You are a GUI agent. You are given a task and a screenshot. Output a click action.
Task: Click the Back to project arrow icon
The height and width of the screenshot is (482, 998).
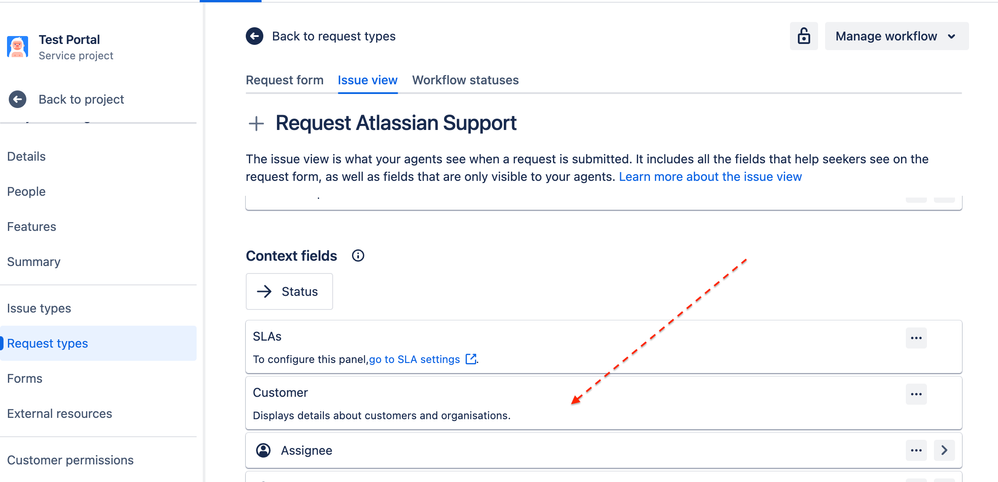18,99
